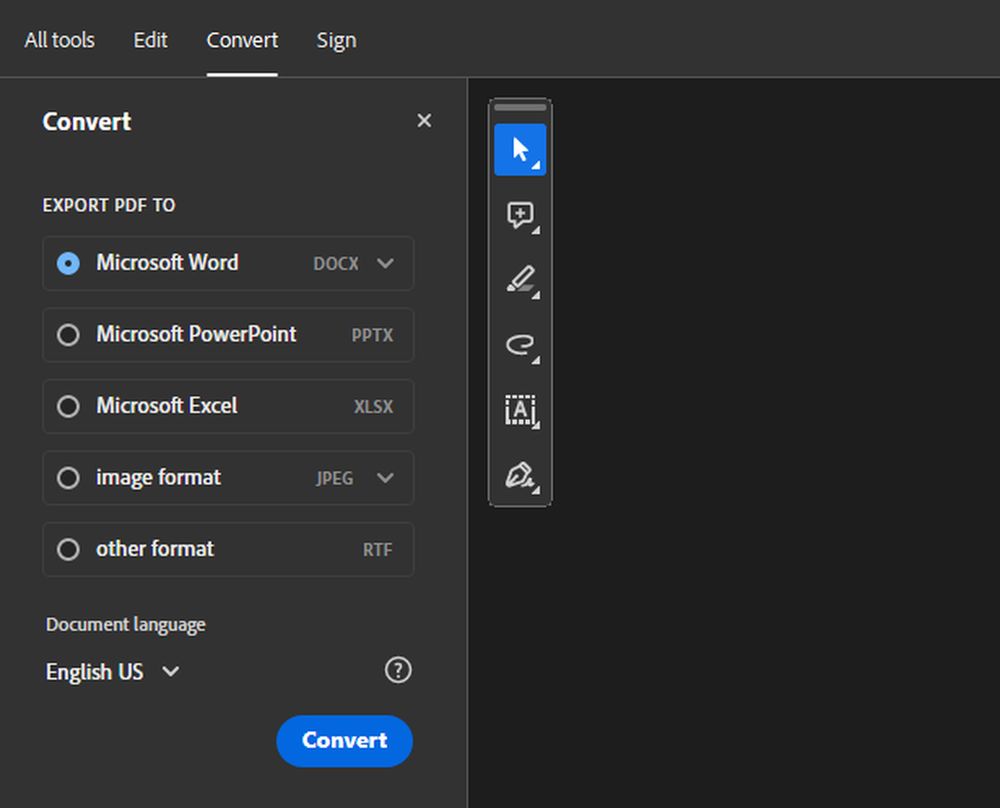Pick the Highlight tool
This screenshot has height=808, width=1000.
click(x=520, y=281)
